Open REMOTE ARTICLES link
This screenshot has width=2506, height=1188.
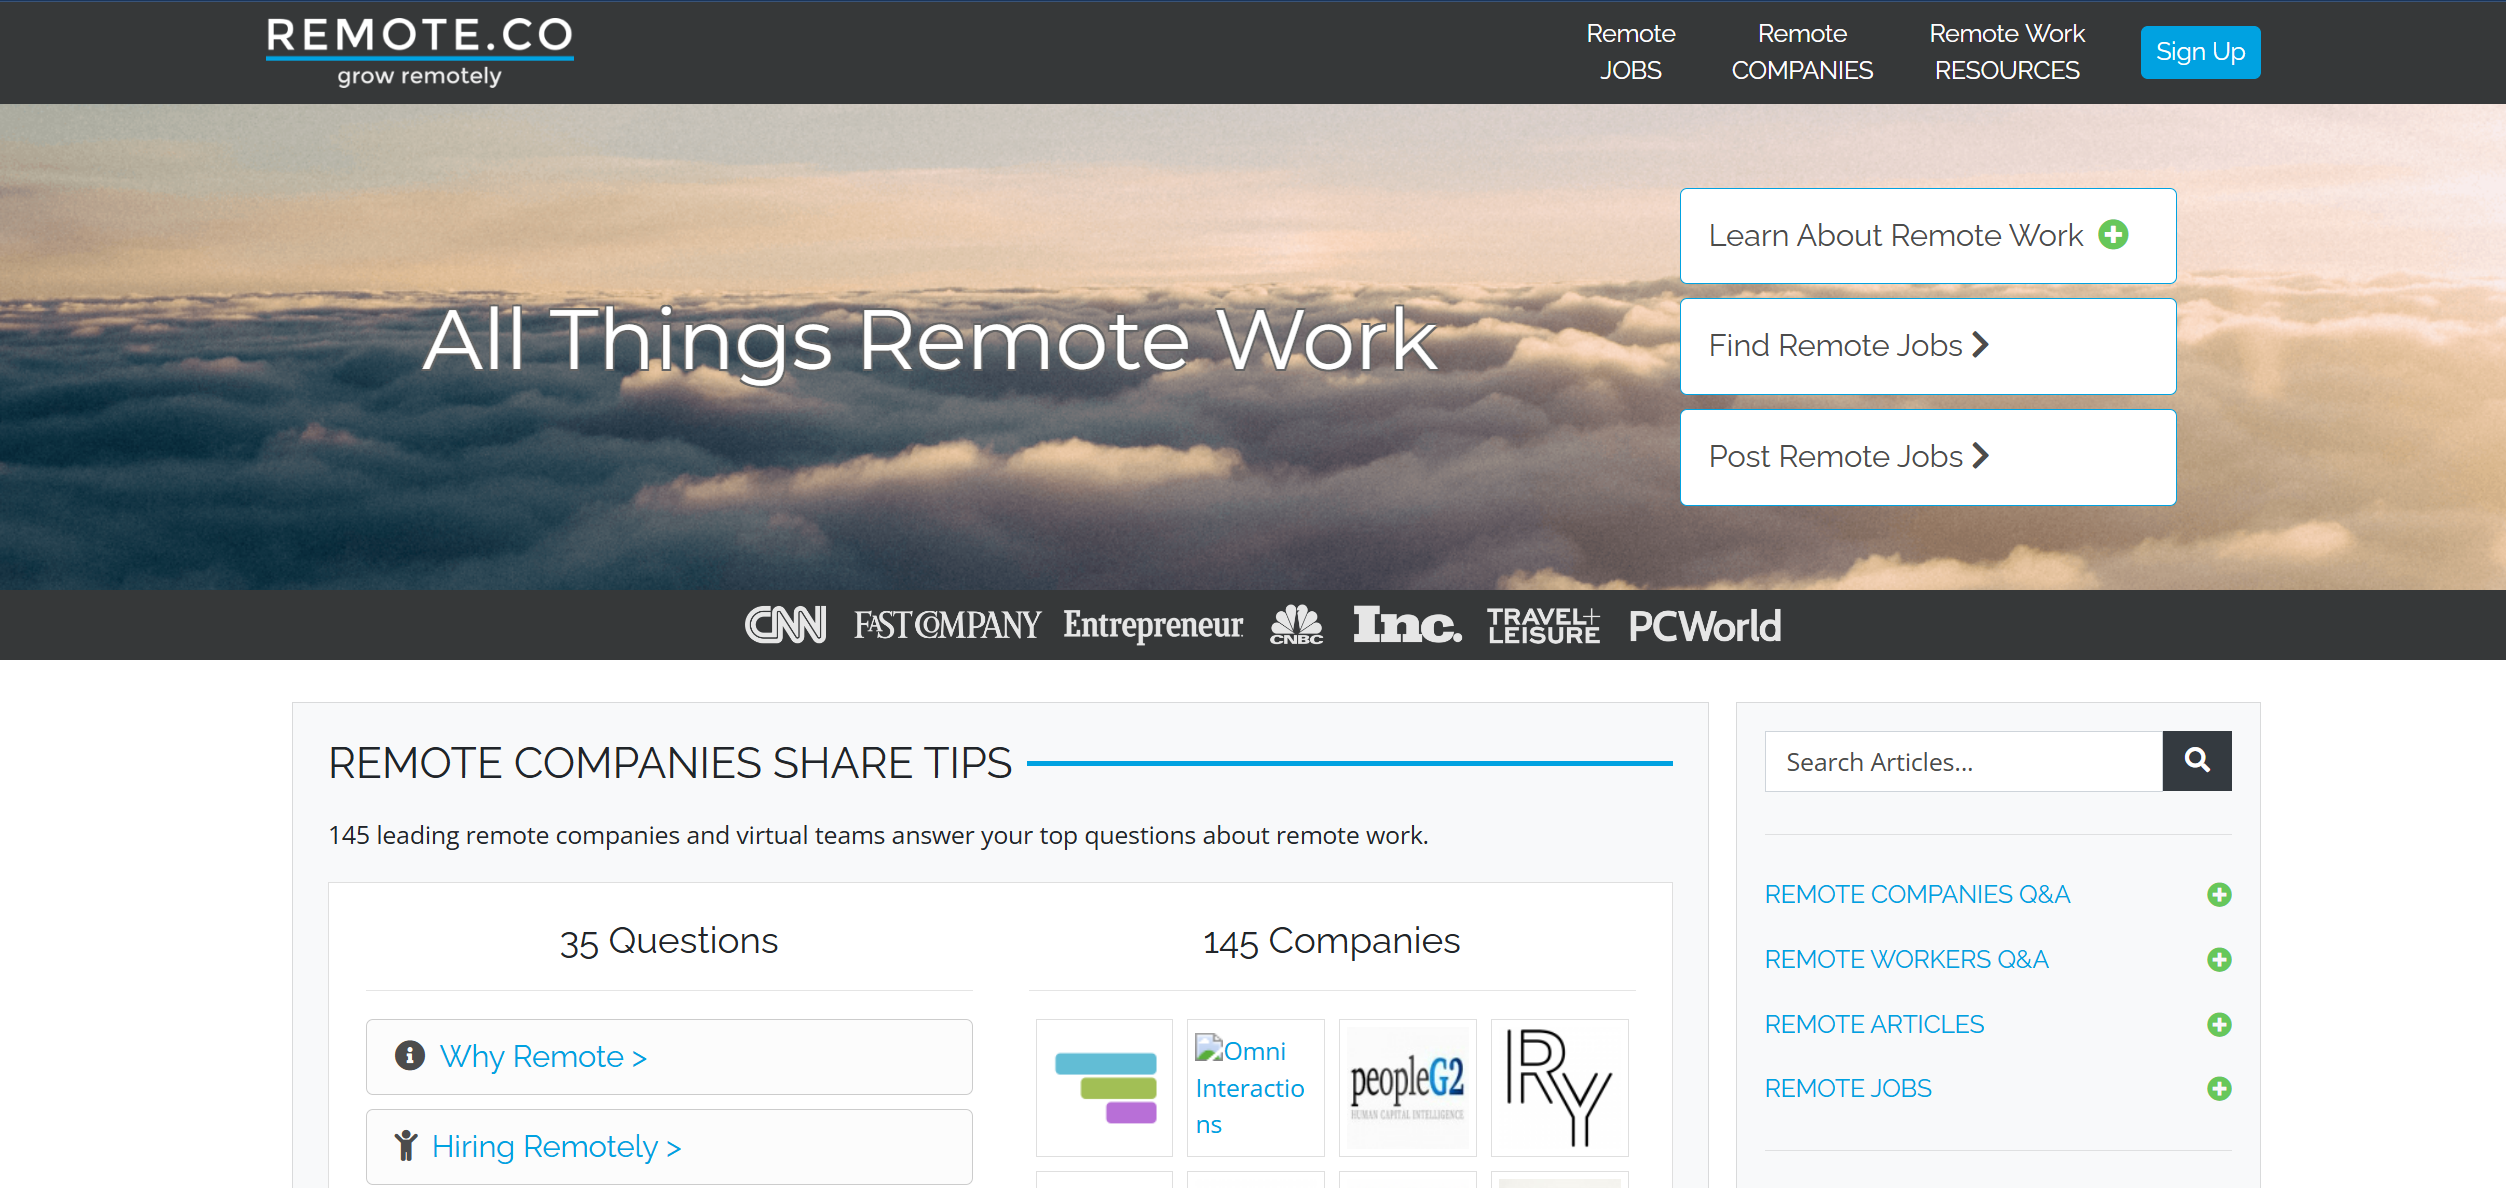[1874, 1025]
